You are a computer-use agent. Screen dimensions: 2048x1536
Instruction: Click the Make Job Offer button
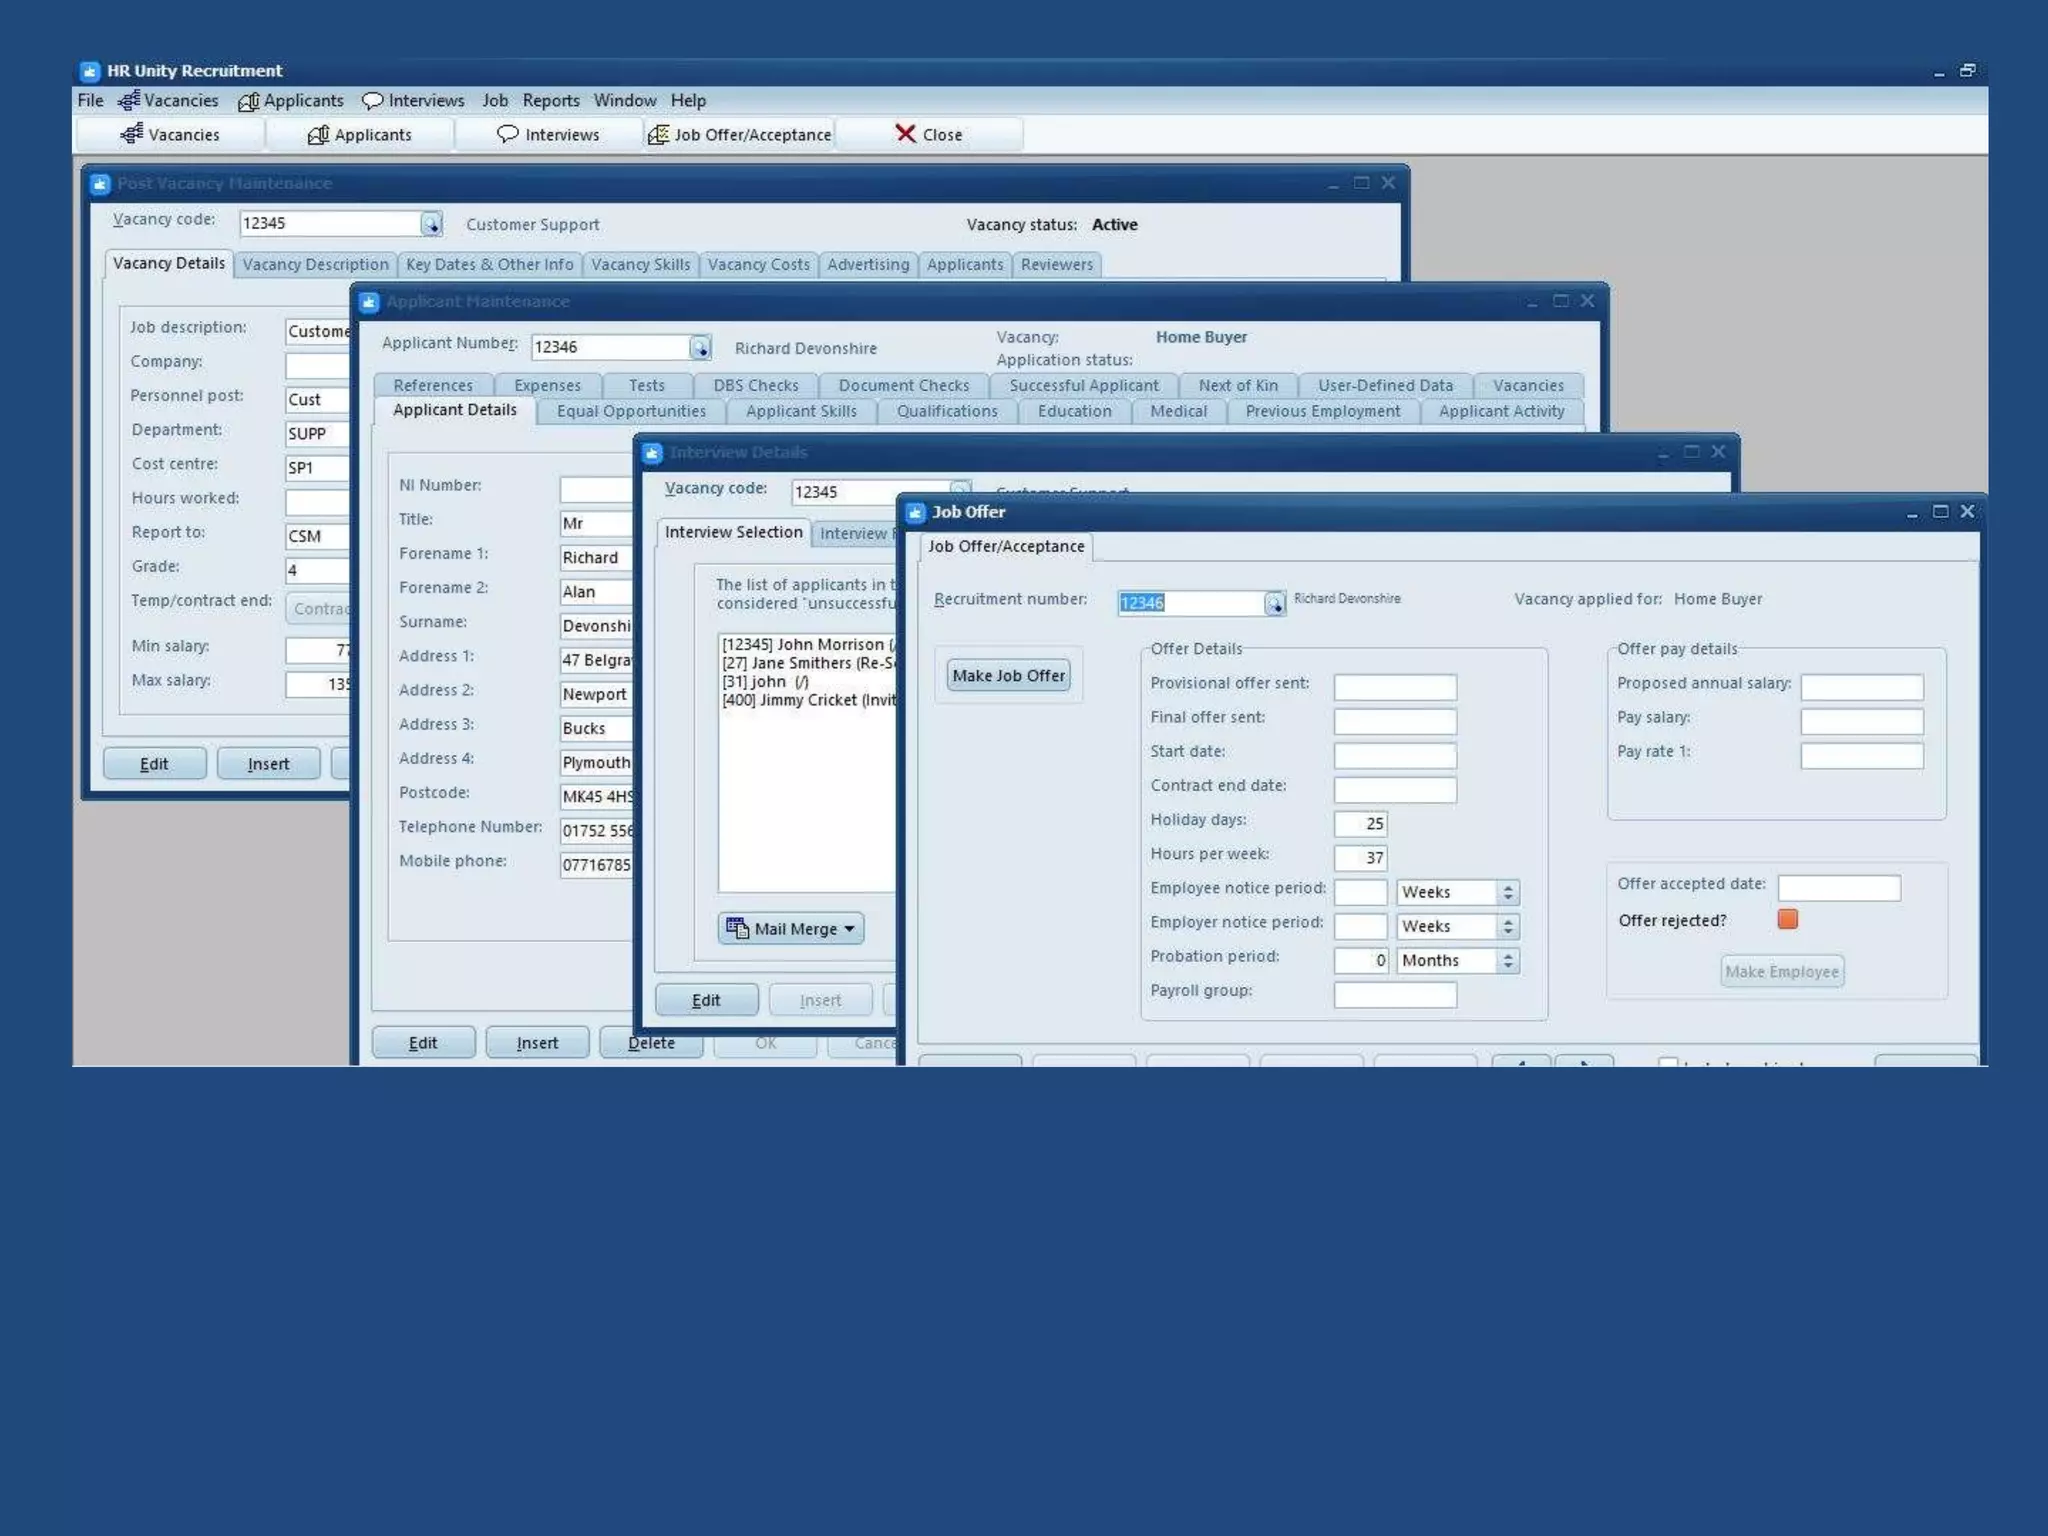pyautogui.click(x=1008, y=676)
